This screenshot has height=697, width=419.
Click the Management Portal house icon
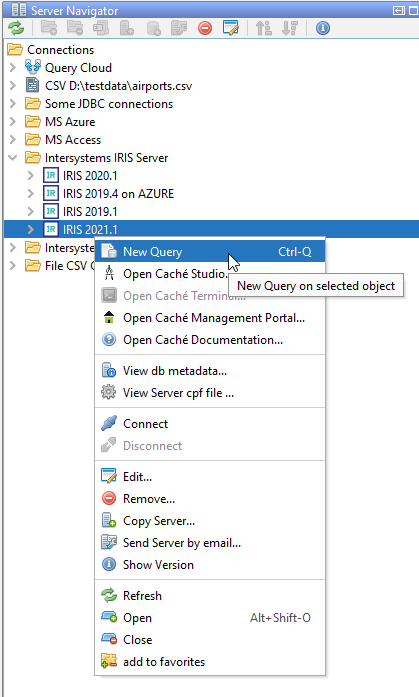[x=109, y=317]
